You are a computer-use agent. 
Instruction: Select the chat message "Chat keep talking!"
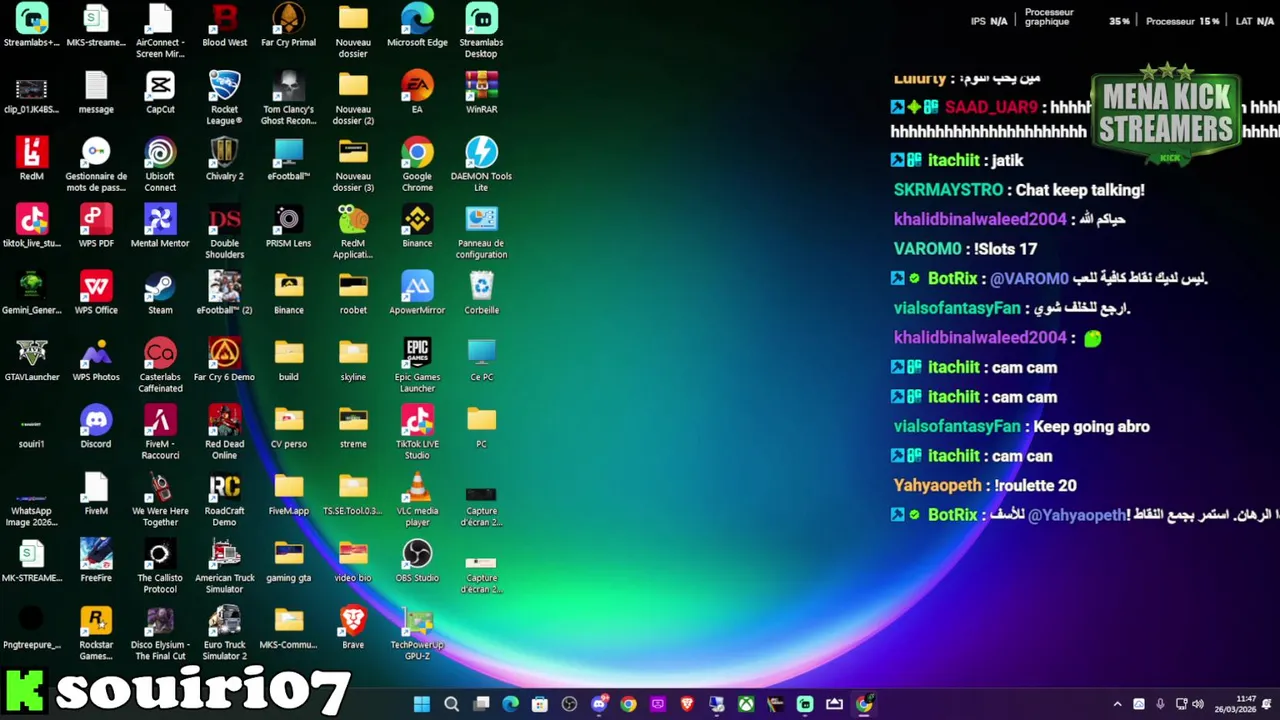[x=1080, y=189]
